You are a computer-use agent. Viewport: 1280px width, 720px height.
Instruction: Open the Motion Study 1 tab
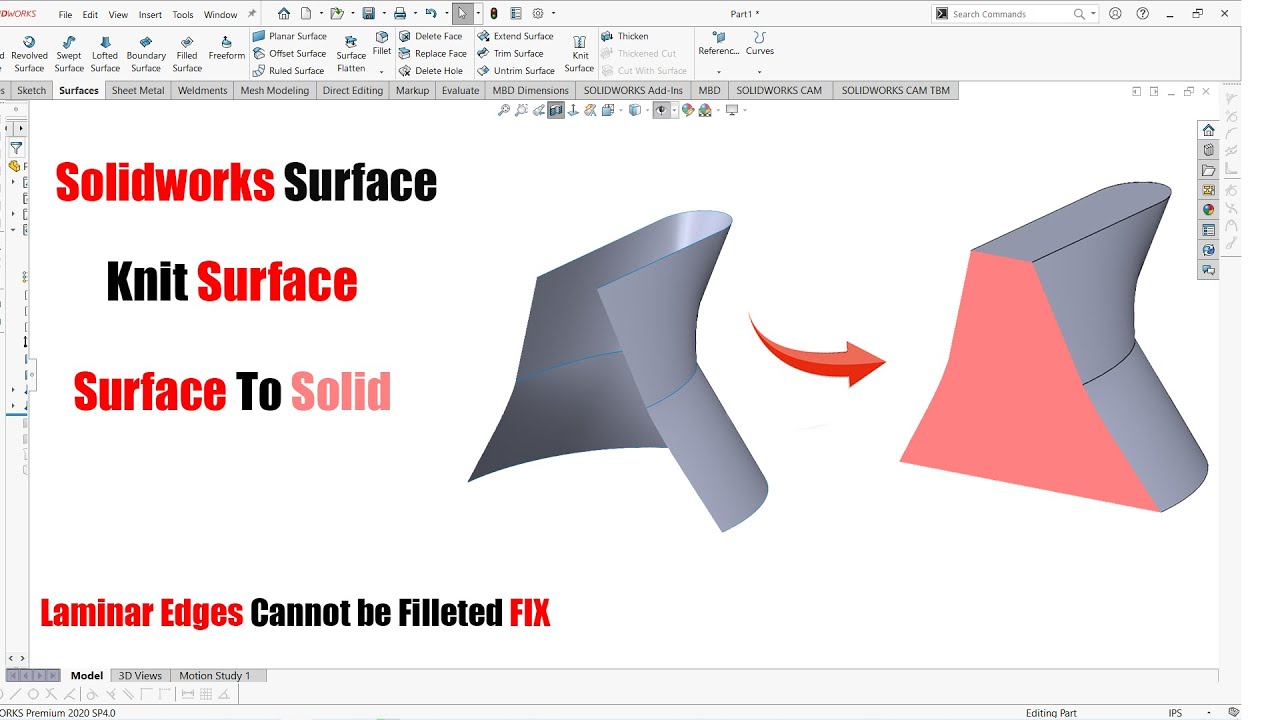(215, 676)
